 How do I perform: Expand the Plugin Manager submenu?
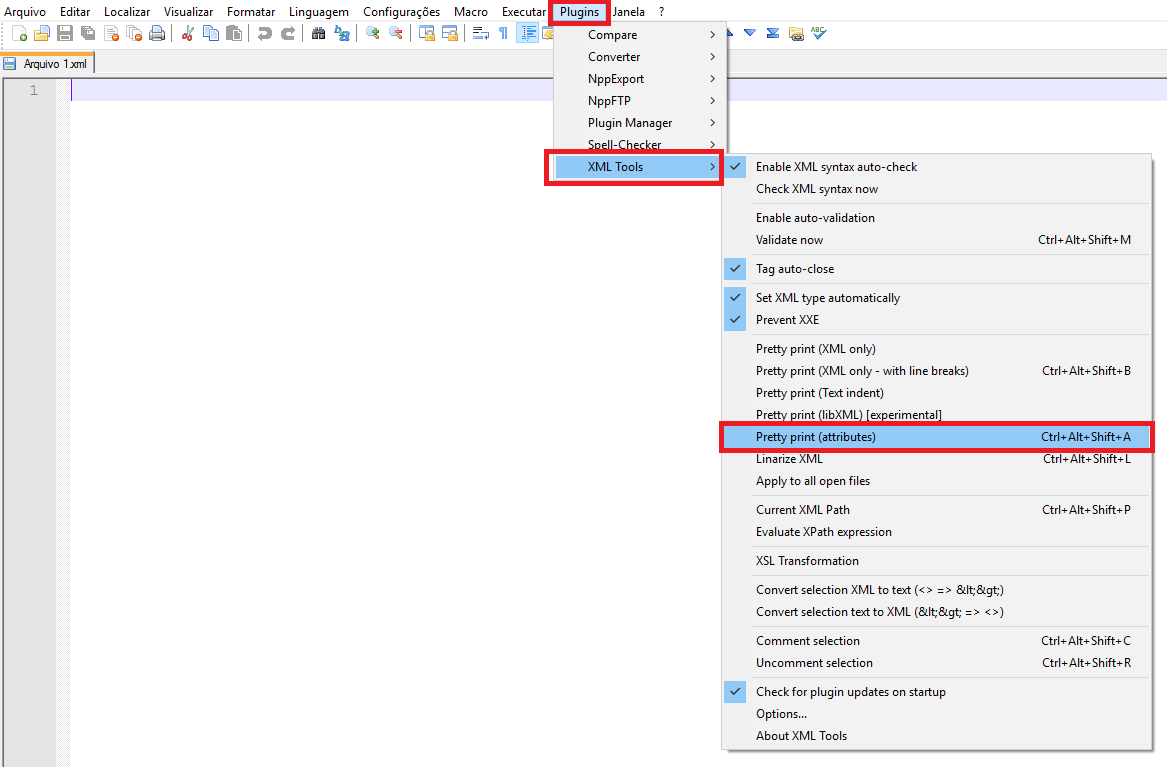coord(639,123)
